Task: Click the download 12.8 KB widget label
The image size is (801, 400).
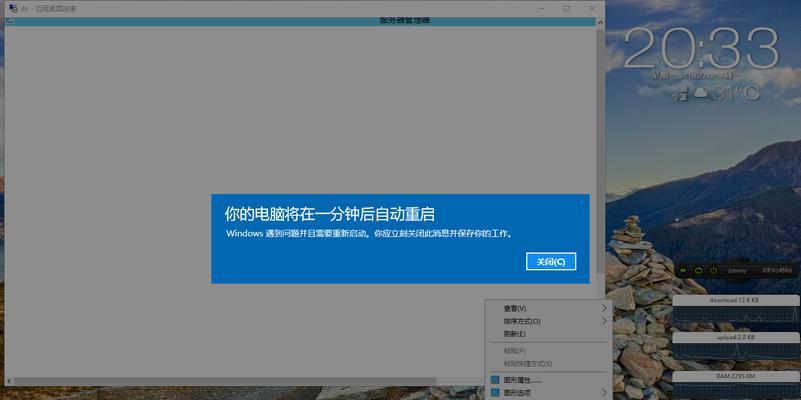Action: tap(734, 300)
